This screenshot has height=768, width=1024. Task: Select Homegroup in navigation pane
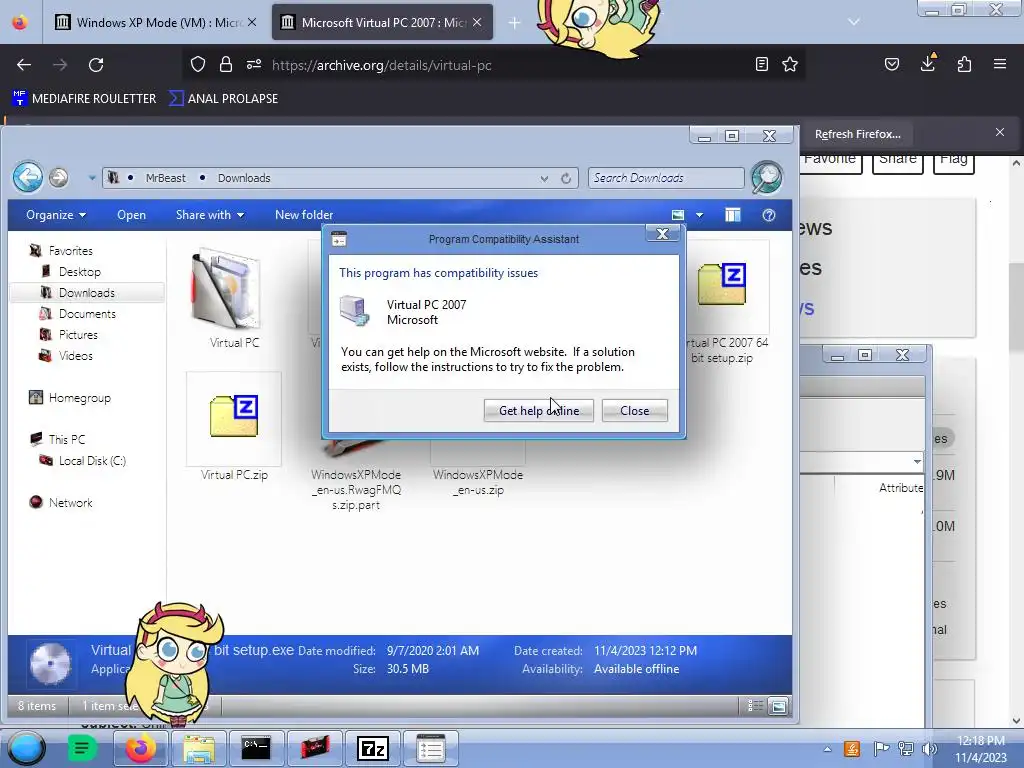[x=79, y=398]
